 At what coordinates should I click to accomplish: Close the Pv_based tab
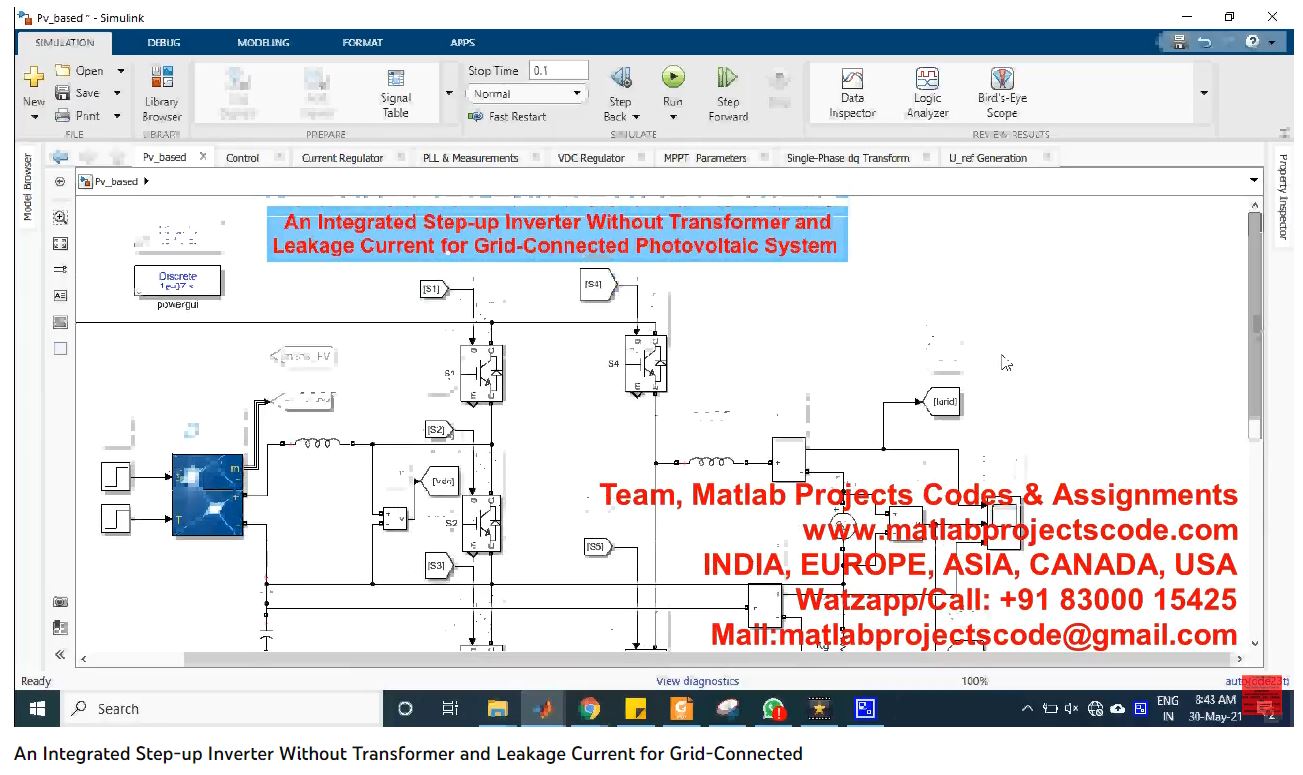pos(203,156)
